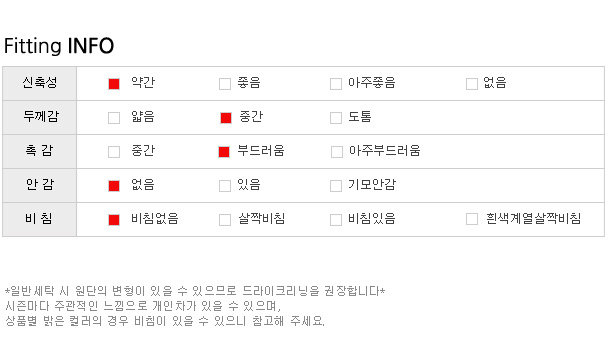The height and width of the screenshot is (361, 608).
Task: Check the 있음 lining box
Action: pyautogui.click(x=225, y=186)
